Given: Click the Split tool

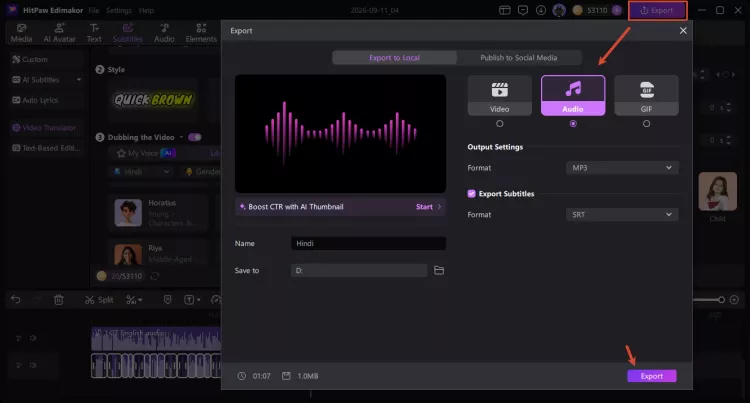Looking at the screenshot, I should (99, 300).
